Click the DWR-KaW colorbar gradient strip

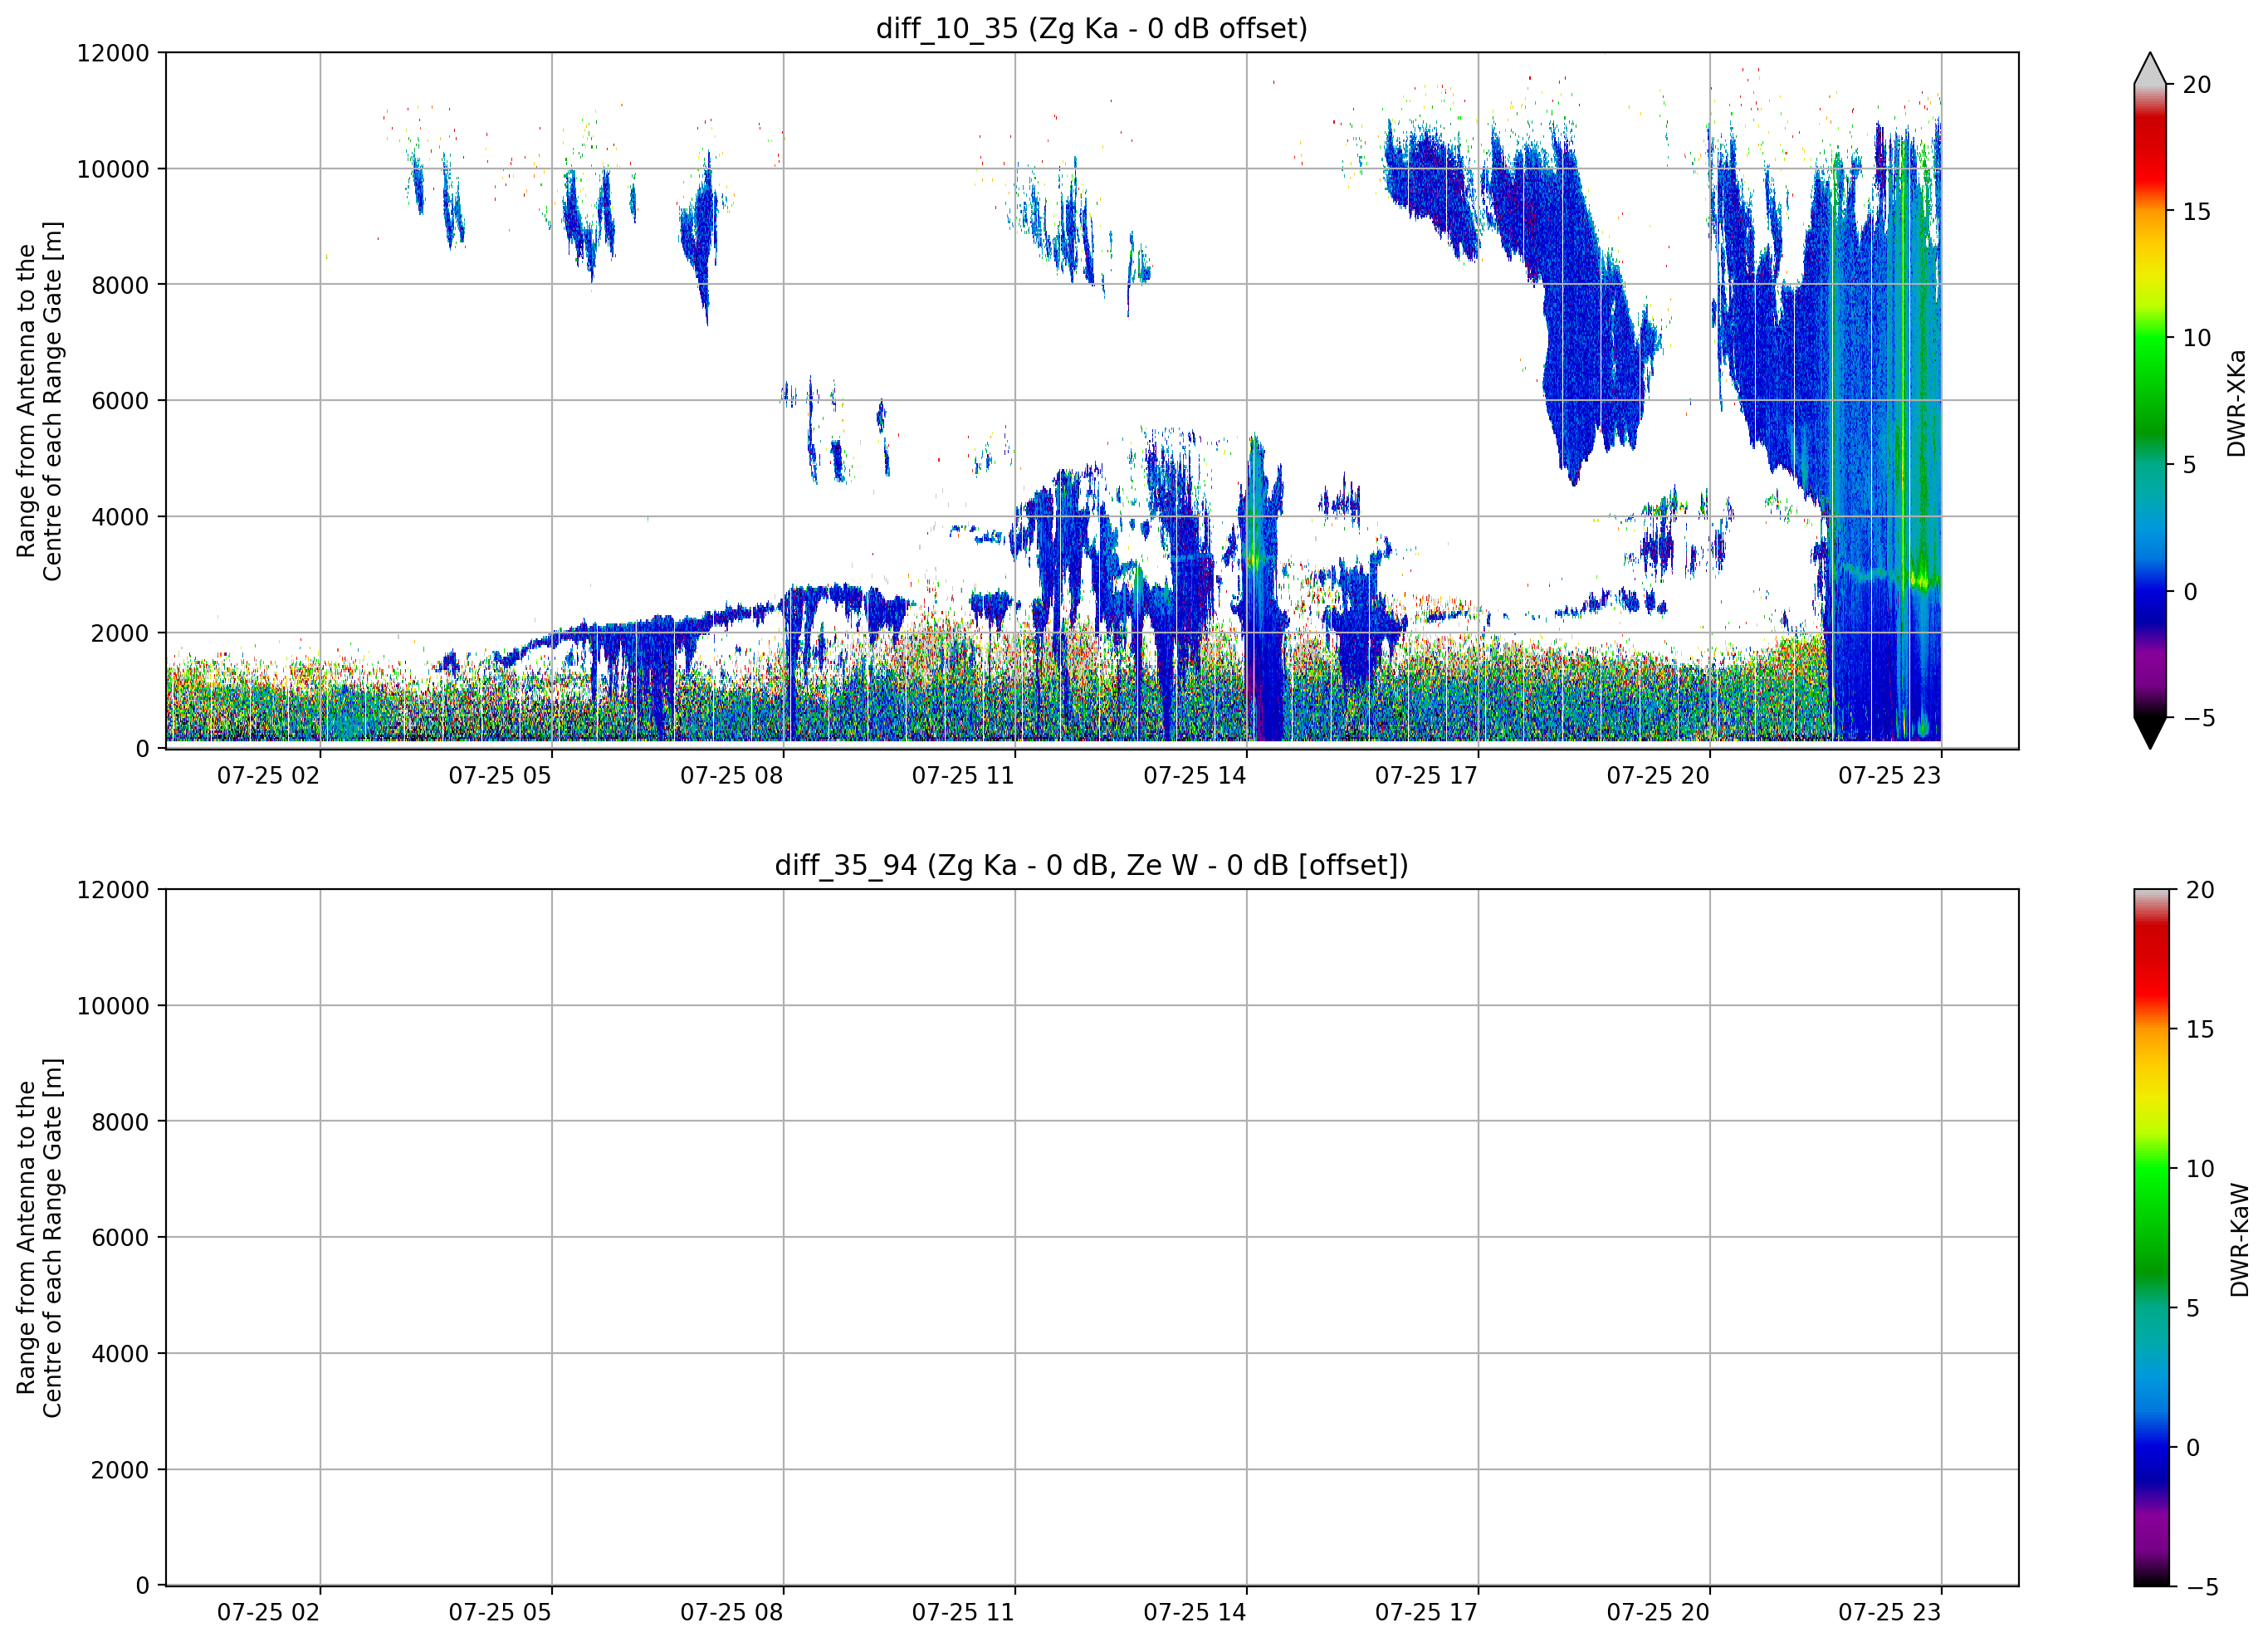click(x=2152, y=1237)
